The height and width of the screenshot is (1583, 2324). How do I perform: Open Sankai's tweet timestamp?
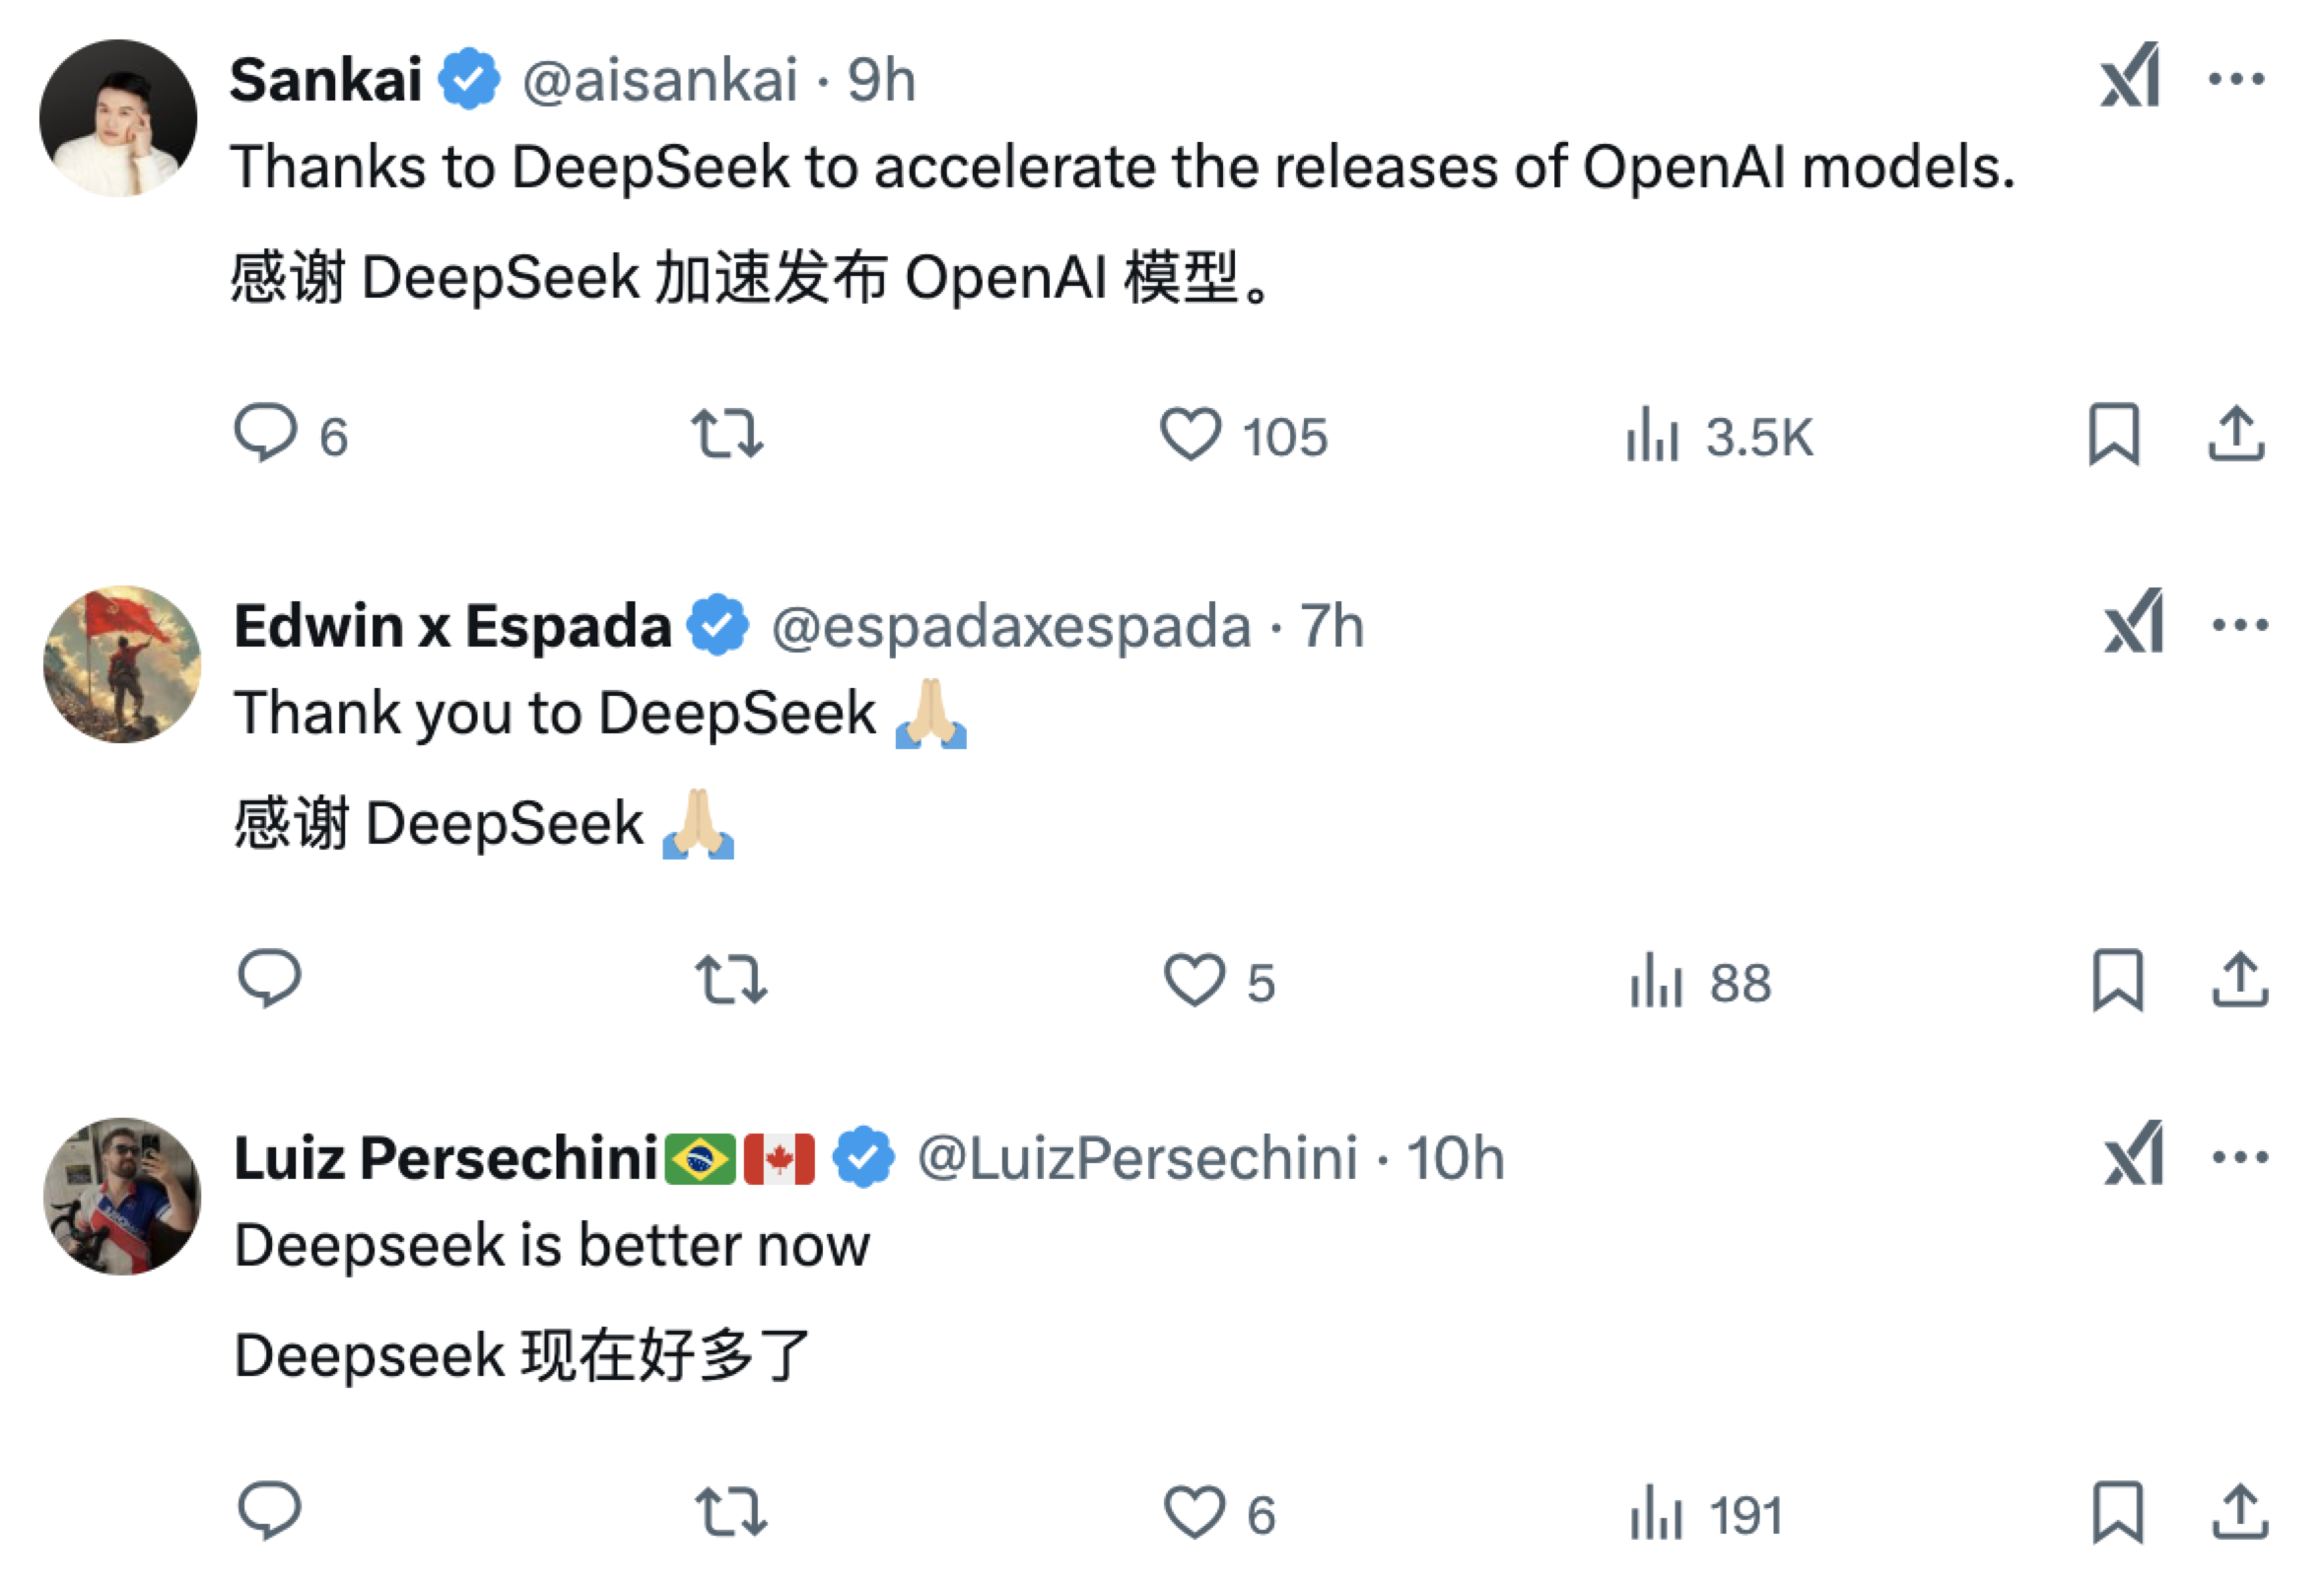[x=880, y=80]
